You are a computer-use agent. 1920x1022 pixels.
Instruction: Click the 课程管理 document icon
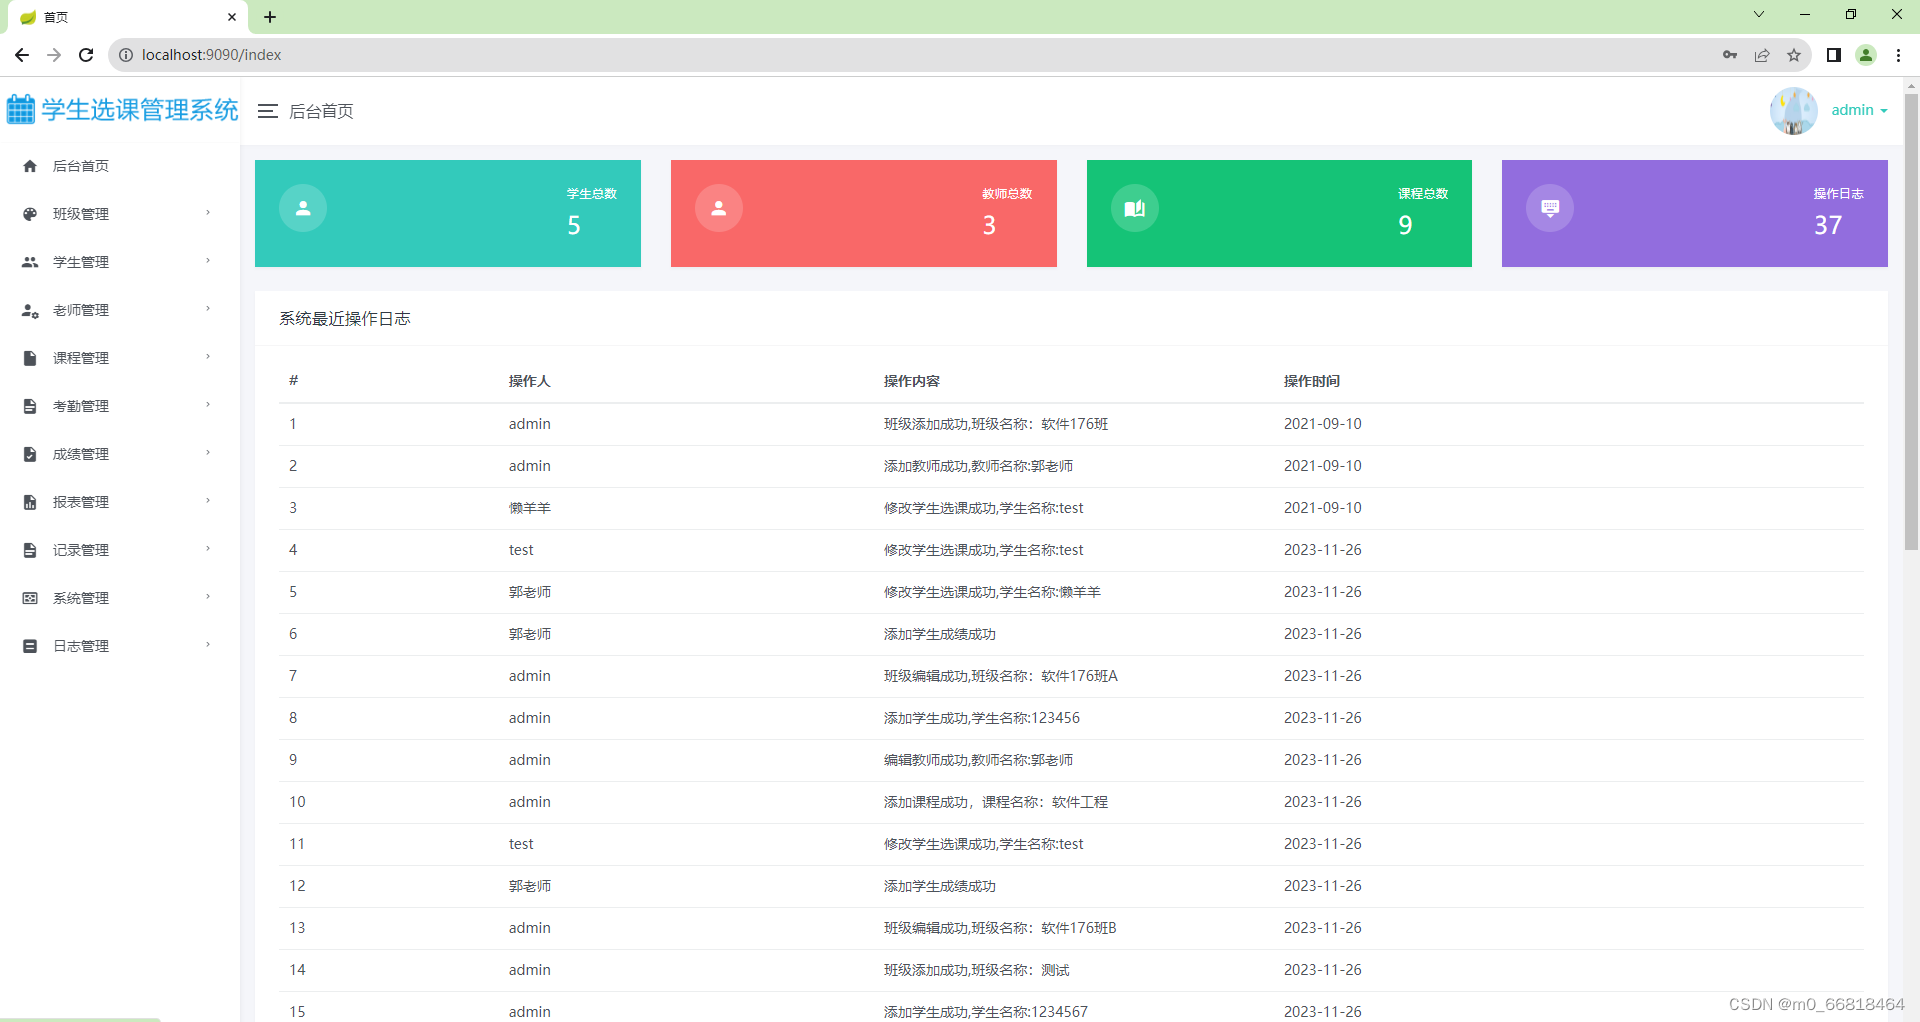[28, 357]
